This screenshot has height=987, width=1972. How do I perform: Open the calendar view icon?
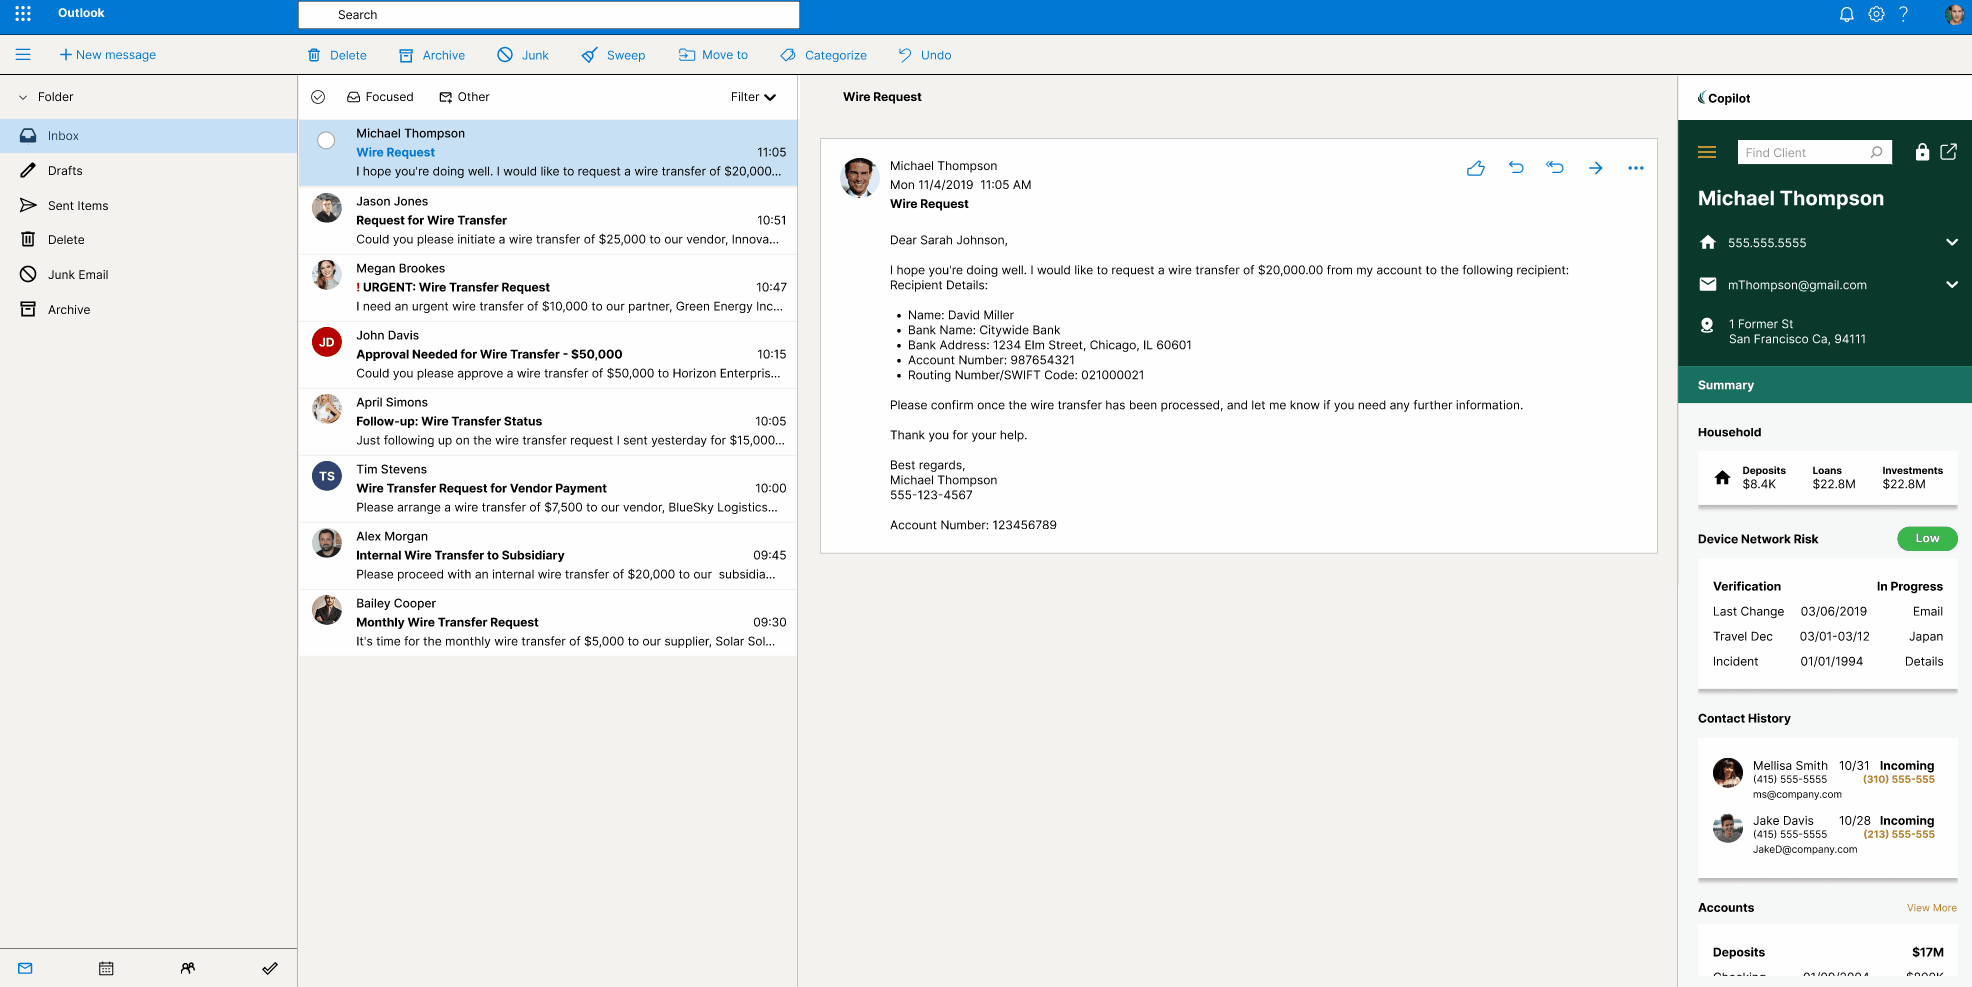point(106,968)
